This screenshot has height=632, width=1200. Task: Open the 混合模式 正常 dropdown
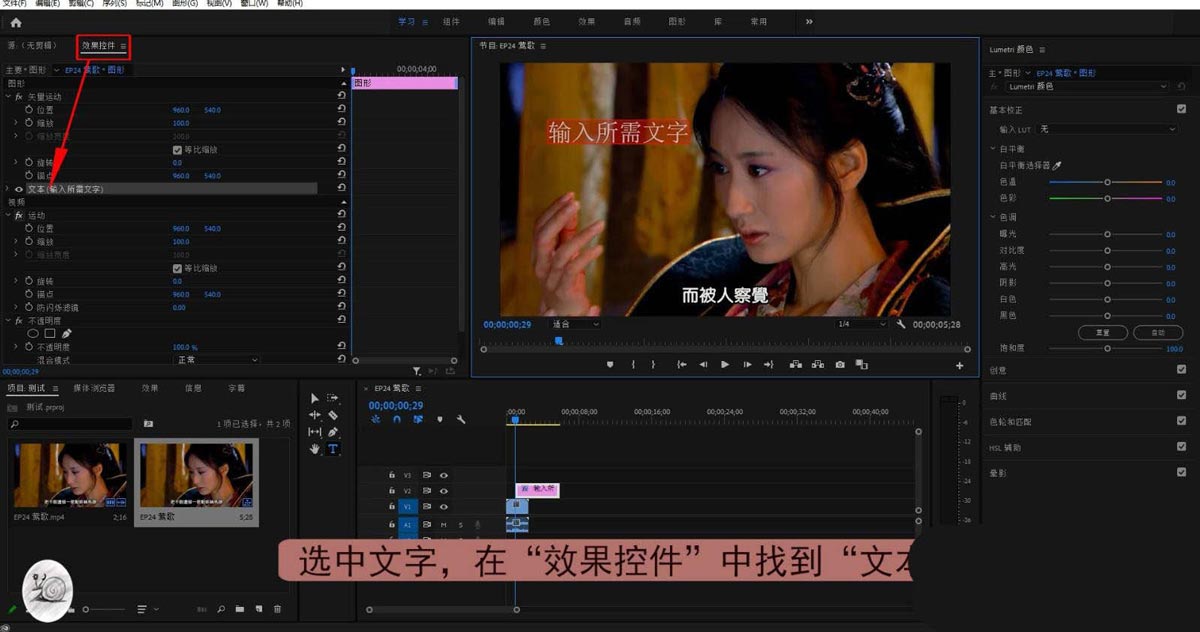(x=216, y=359)
